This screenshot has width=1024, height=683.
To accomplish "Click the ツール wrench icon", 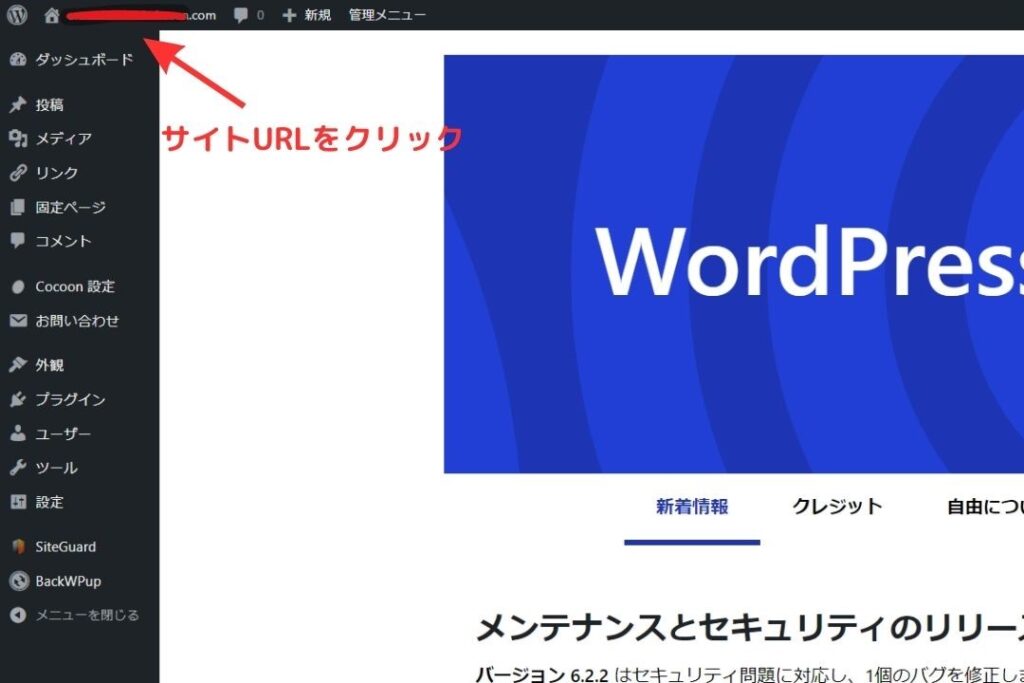I will tap(18, 468).
